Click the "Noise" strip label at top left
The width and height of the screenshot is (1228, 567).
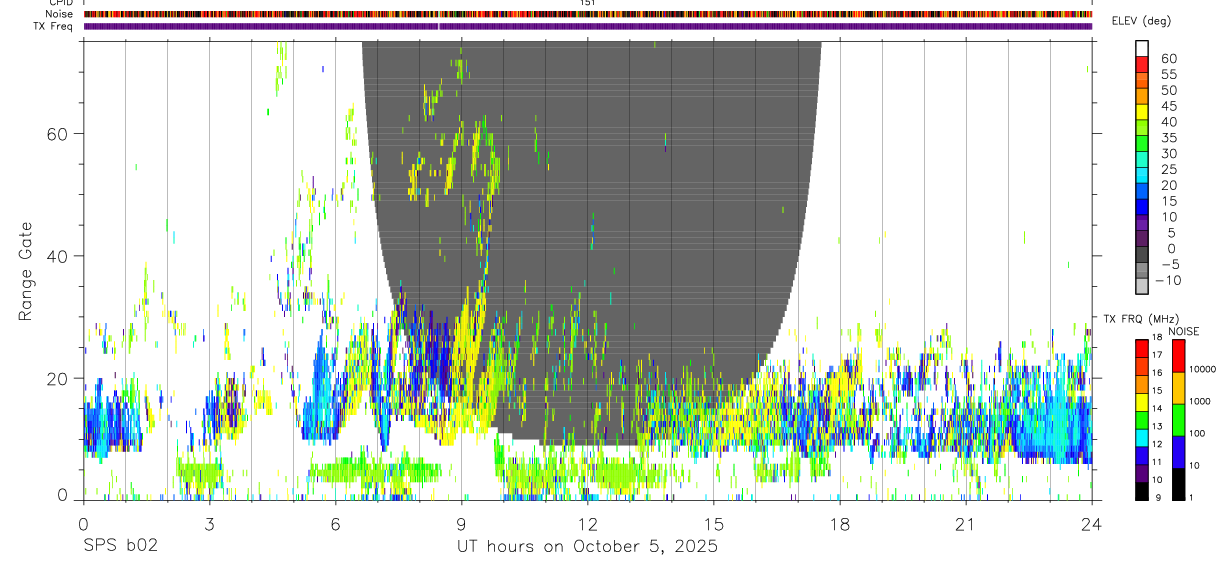pyautogui.click(x=60, y=14)
